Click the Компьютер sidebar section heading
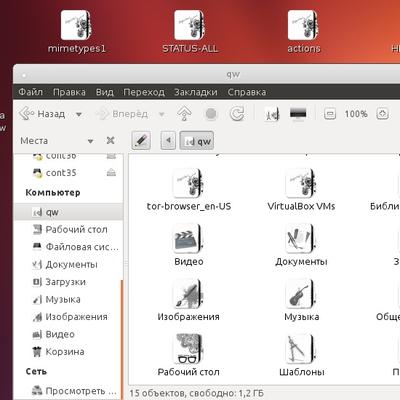Viewport: 400px width, 400px height. (x=53, y=192)
